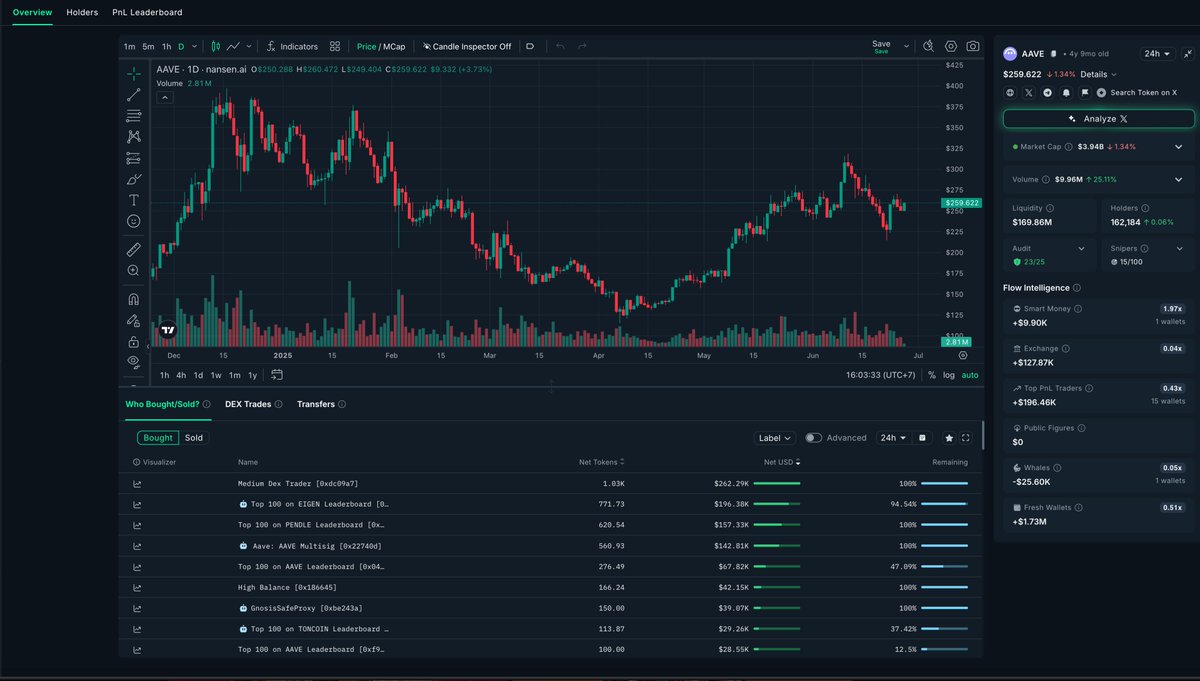This screenshot has height=681, width=1200.
Task: Open the Indicators menu
Action: (292, 46)
